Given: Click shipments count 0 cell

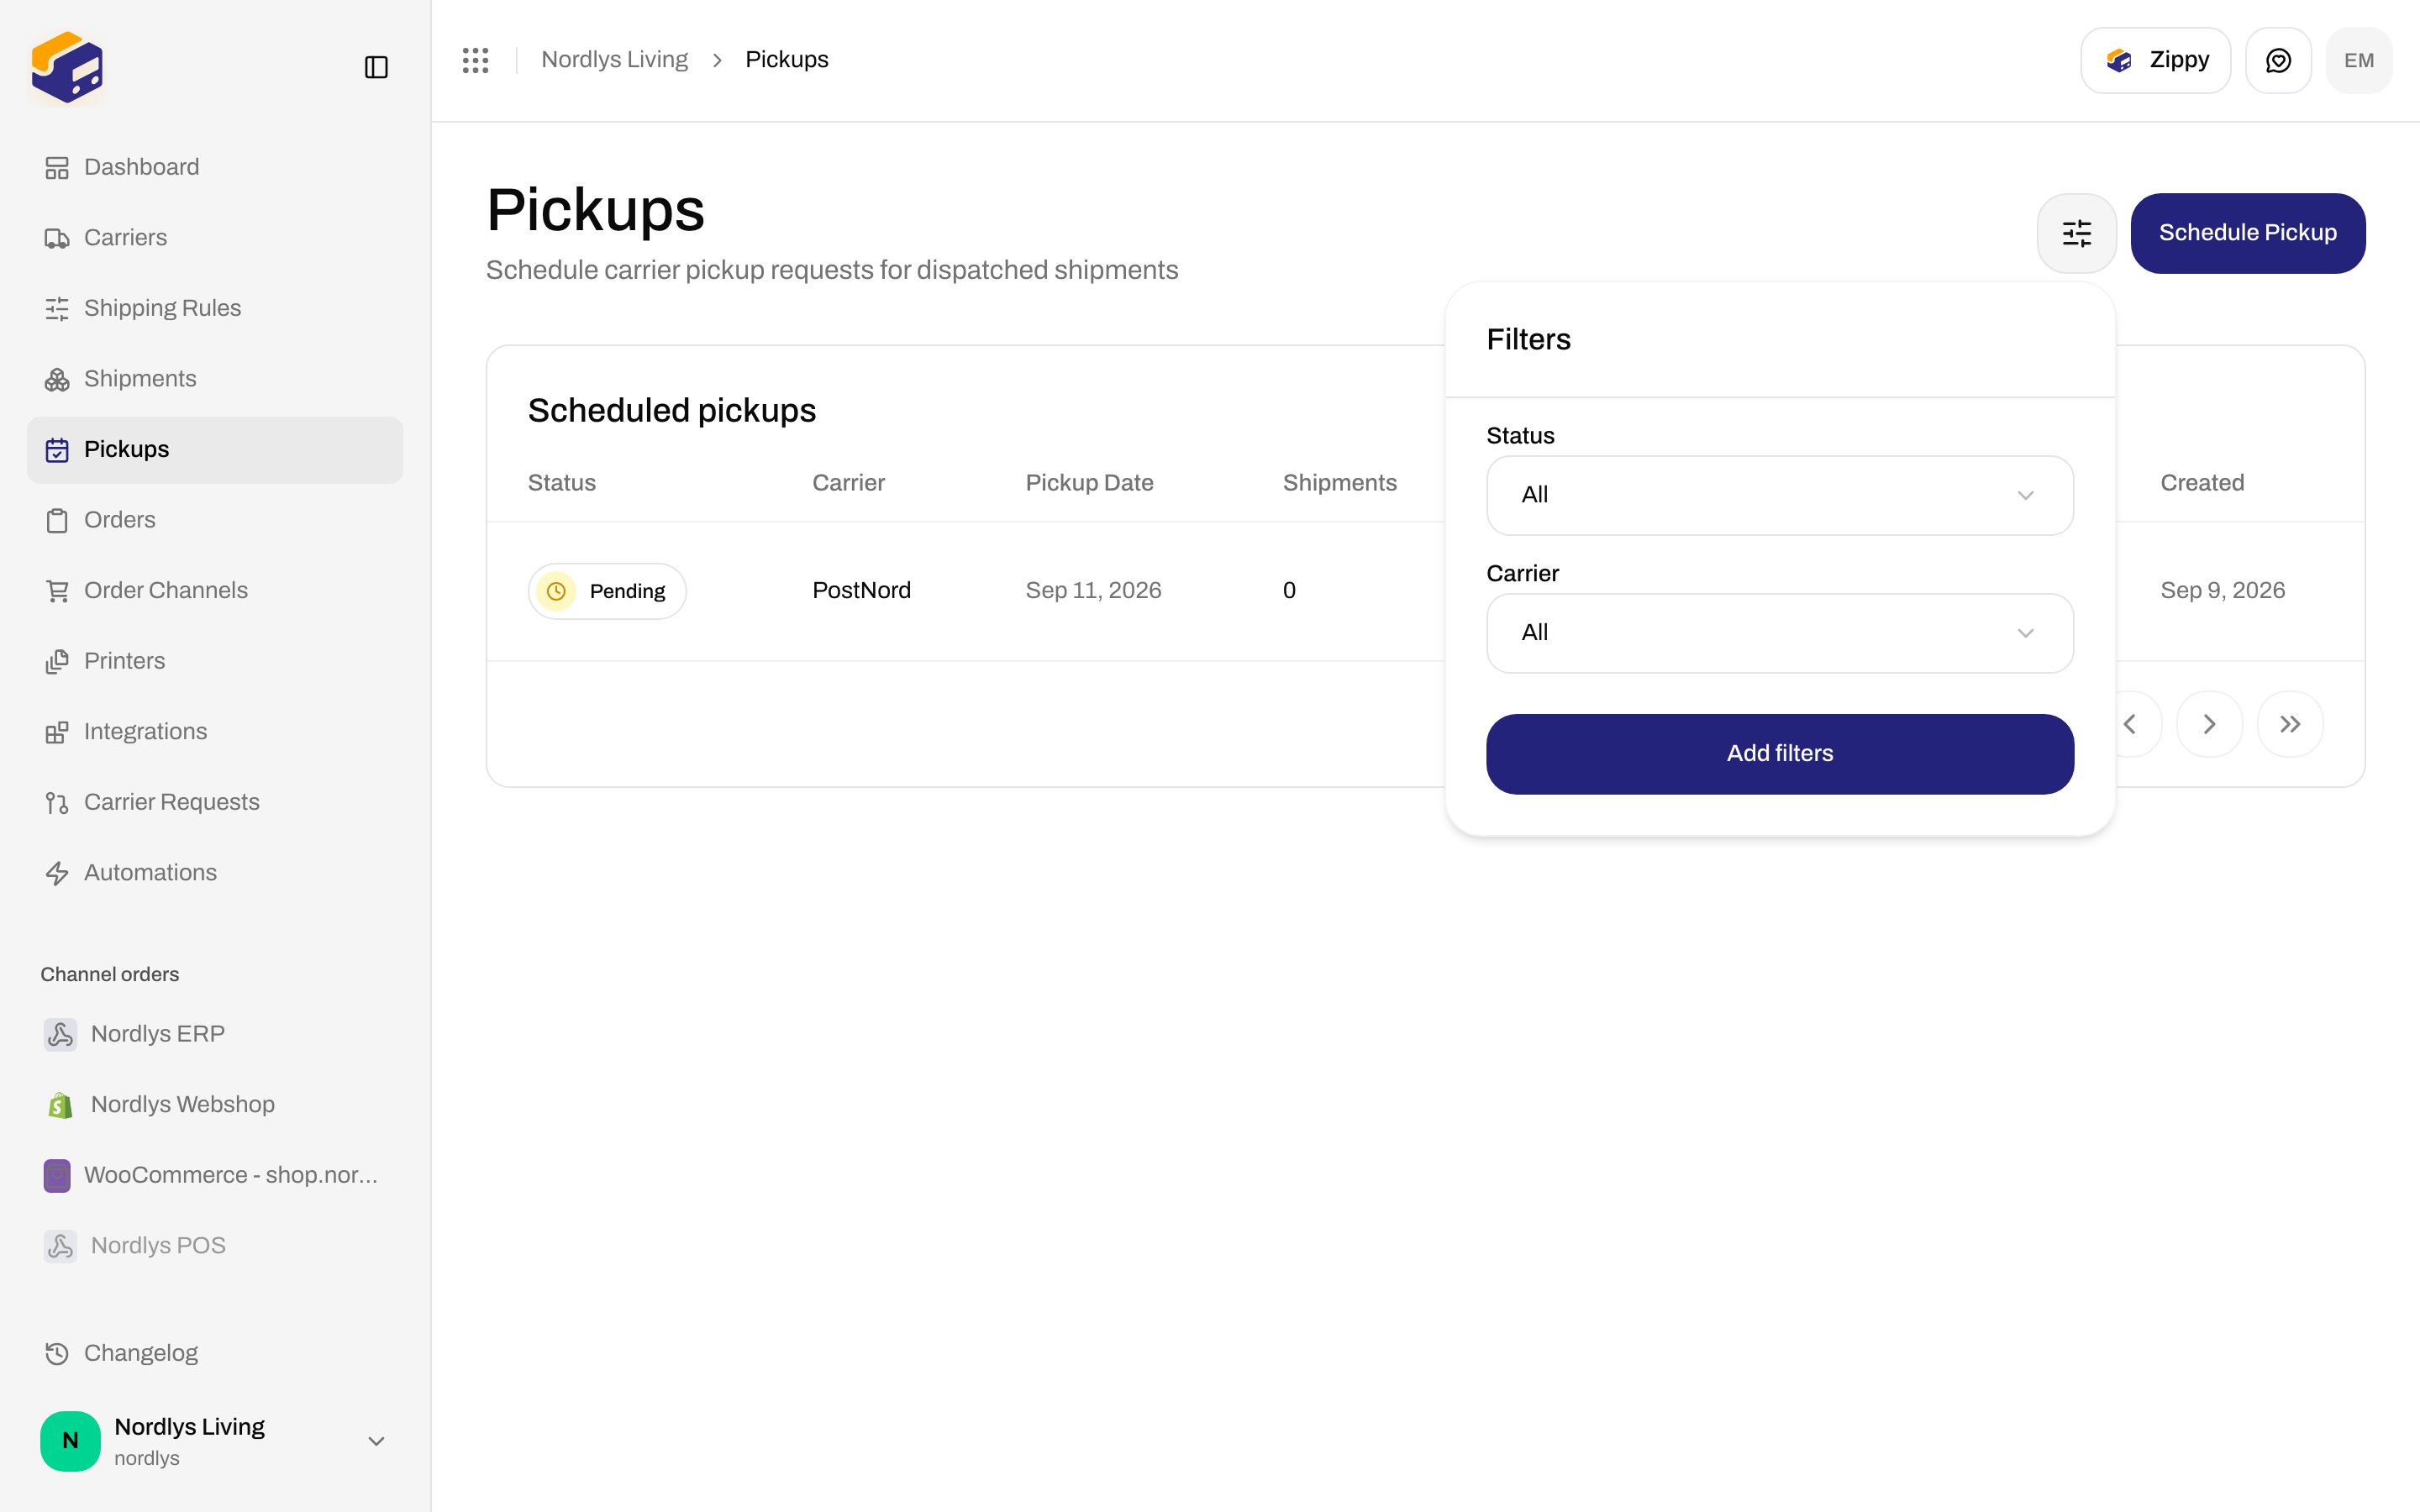Looking at the screenshot, I should (1289, 591).
